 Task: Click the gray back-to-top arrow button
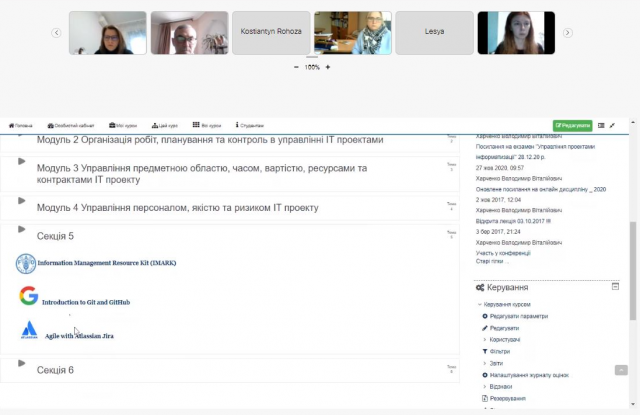(x=621, y=370)
